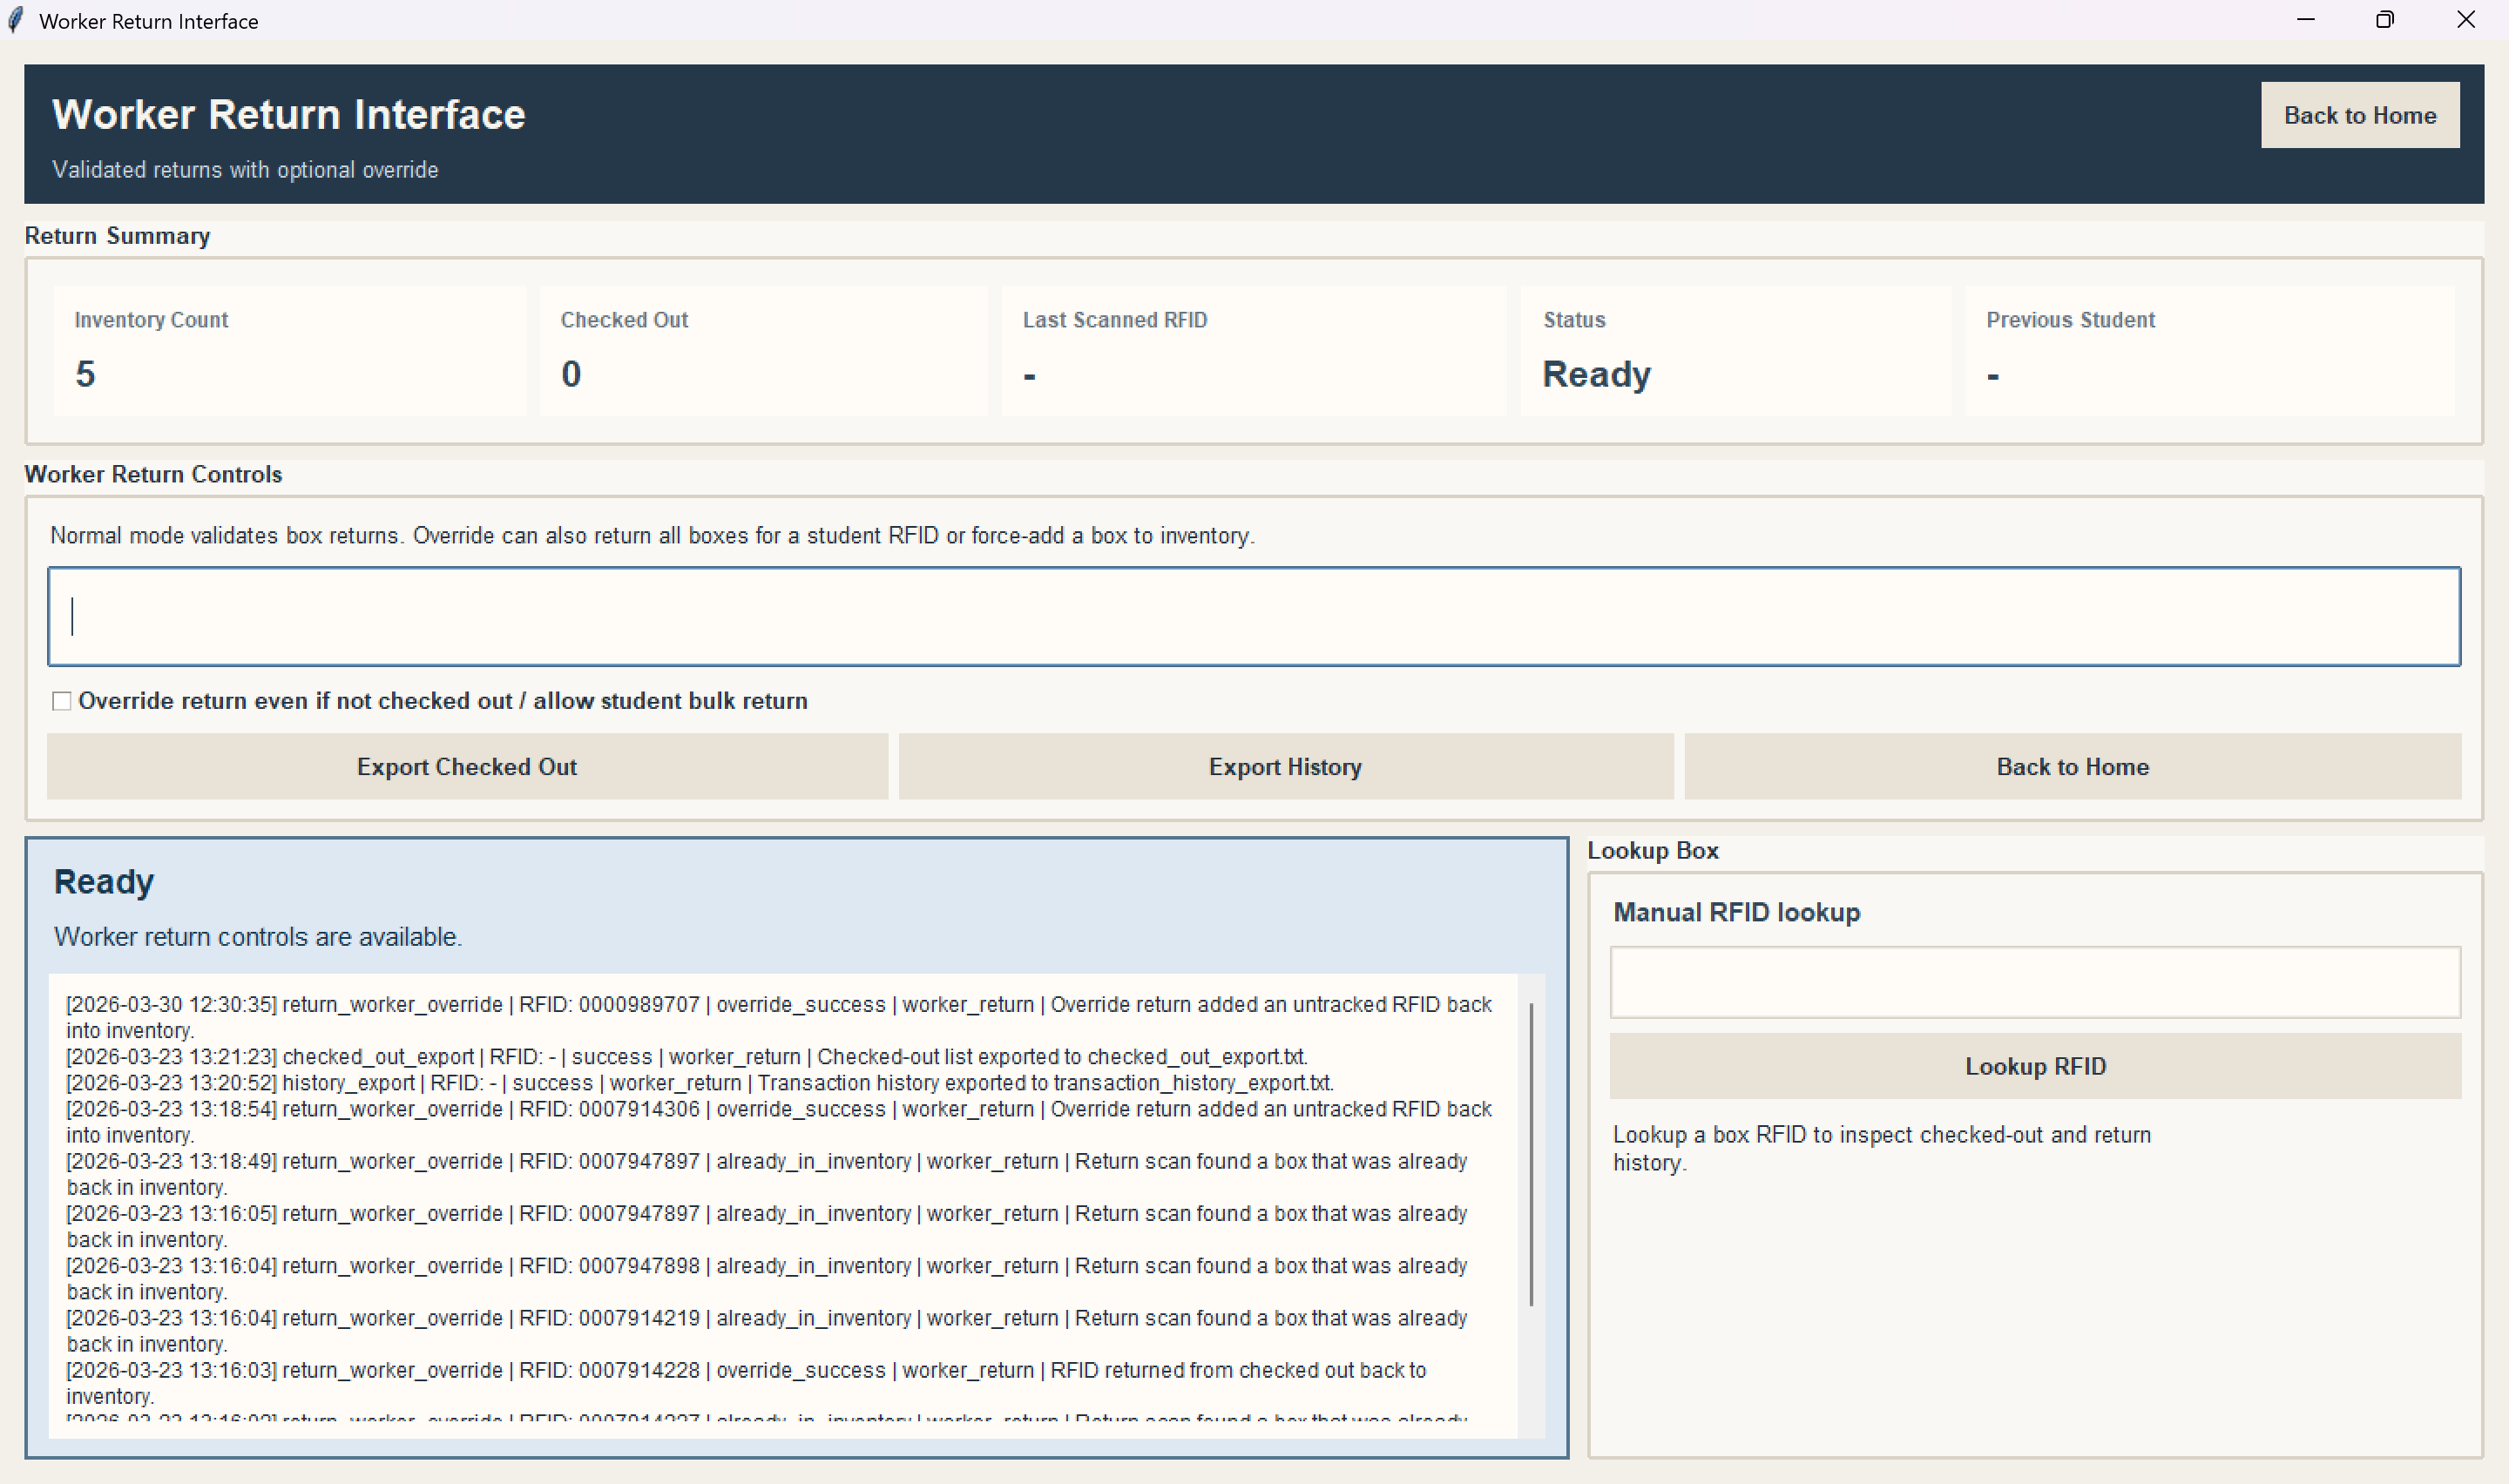
Task: Click Back to Home in the dark header
Action: tap(2360, 115)
